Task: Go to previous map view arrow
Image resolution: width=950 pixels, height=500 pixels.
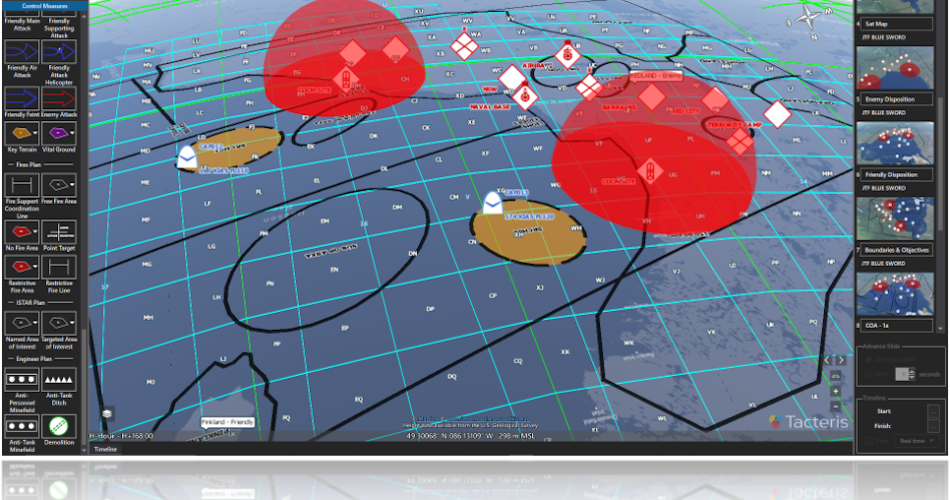Action: [828, 360]
